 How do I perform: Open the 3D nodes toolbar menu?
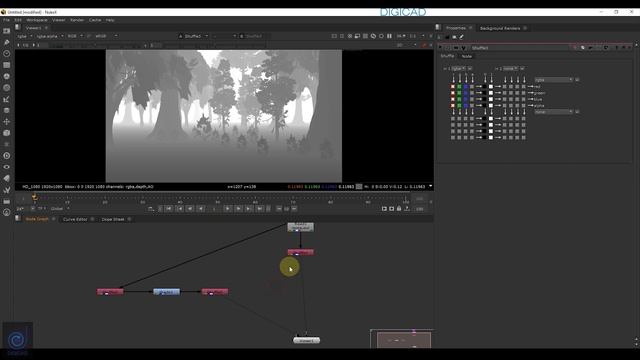click(7, 133)
